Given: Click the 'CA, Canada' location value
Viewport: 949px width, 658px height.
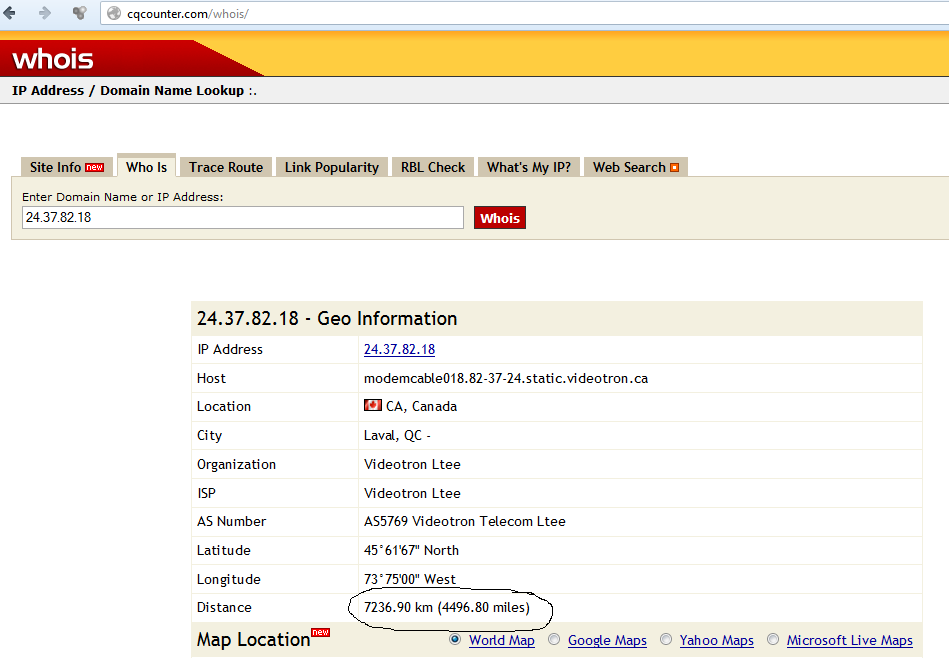Looking at the screenshot, I should pyautogui.click(x=421, y=406).
